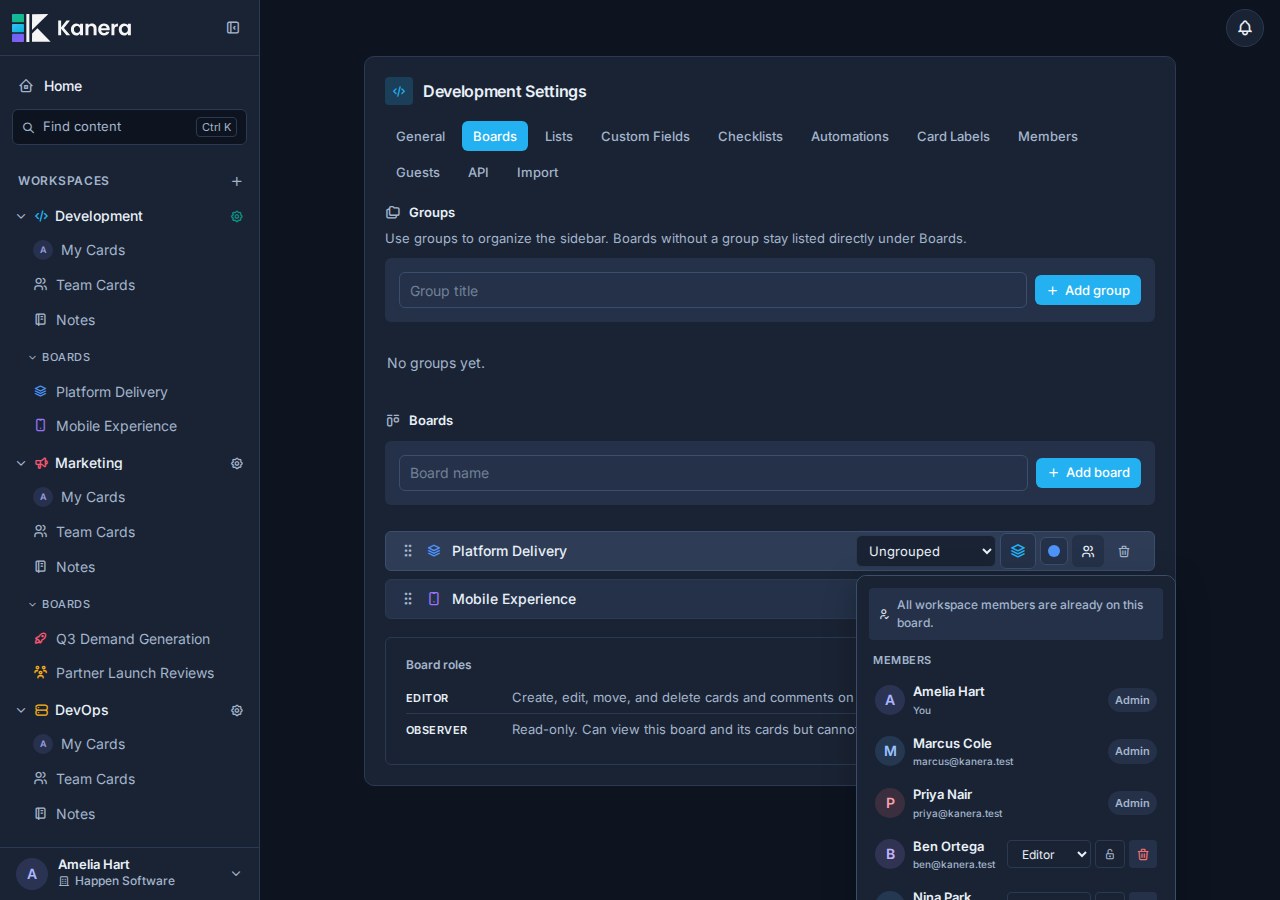Collapse the Marketing workspace
This screenshot has height=900, width=1280.
click(21, 463)
